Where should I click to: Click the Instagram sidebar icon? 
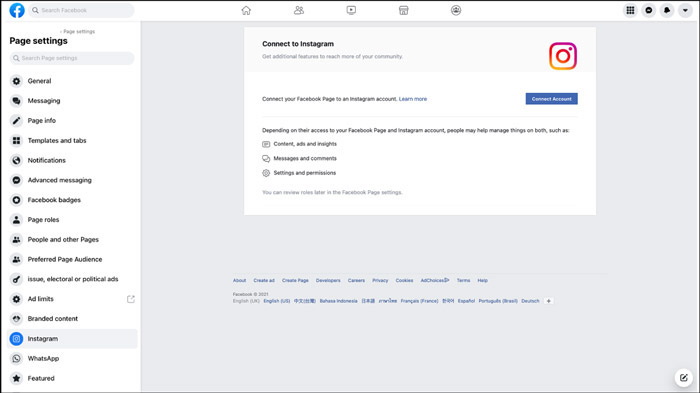tap(17, 339)
